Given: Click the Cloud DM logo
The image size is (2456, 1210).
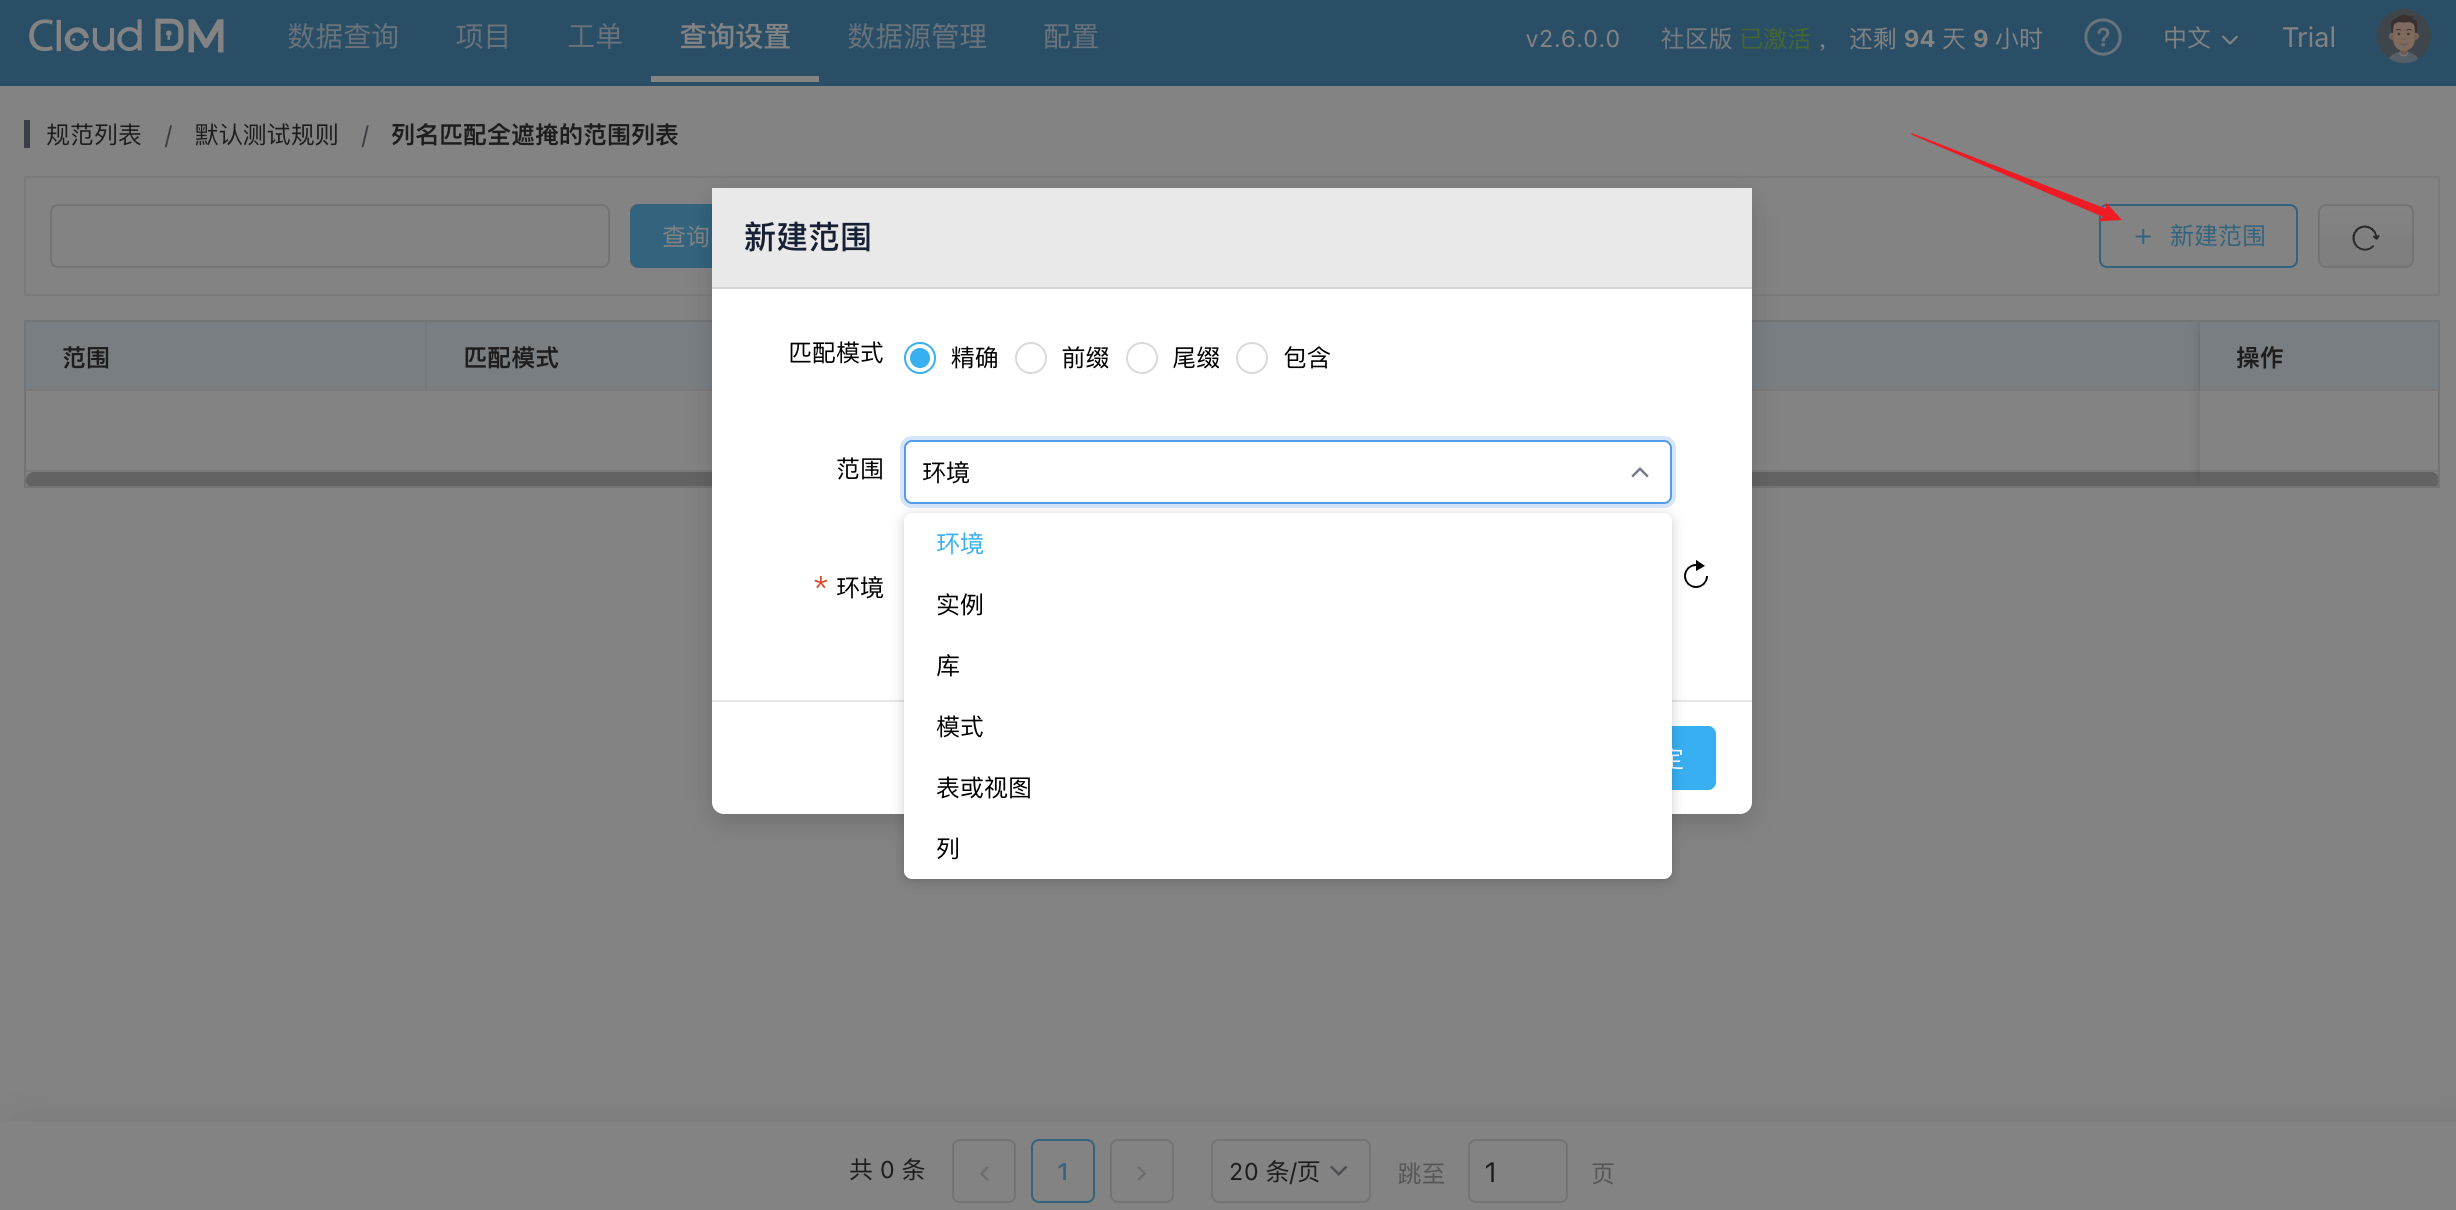Looking at the screenshot, I should (126, 37).
